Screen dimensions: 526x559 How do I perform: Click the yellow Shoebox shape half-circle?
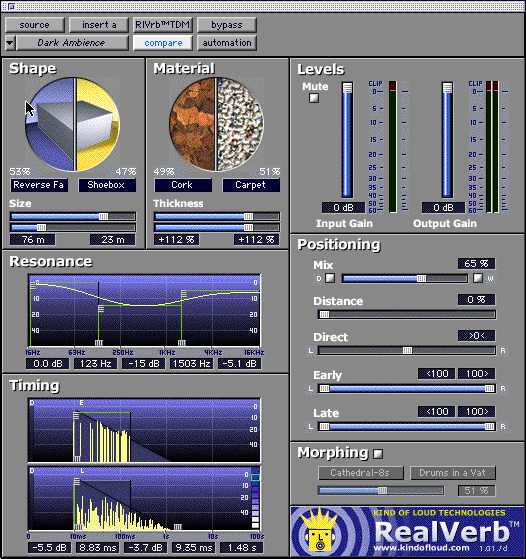pos(98,125)
